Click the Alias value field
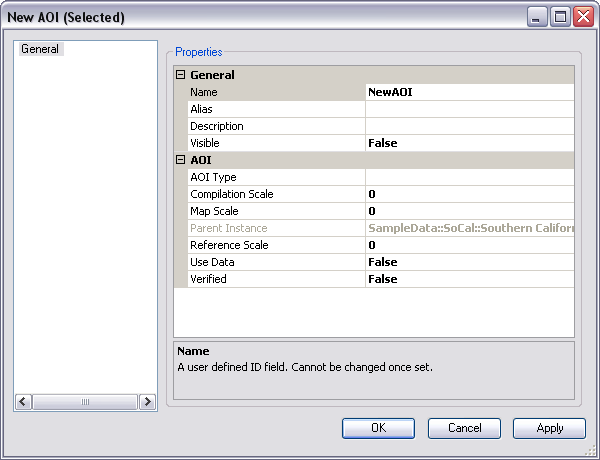Screen dimensions: 600x460 tap(468, 109)
